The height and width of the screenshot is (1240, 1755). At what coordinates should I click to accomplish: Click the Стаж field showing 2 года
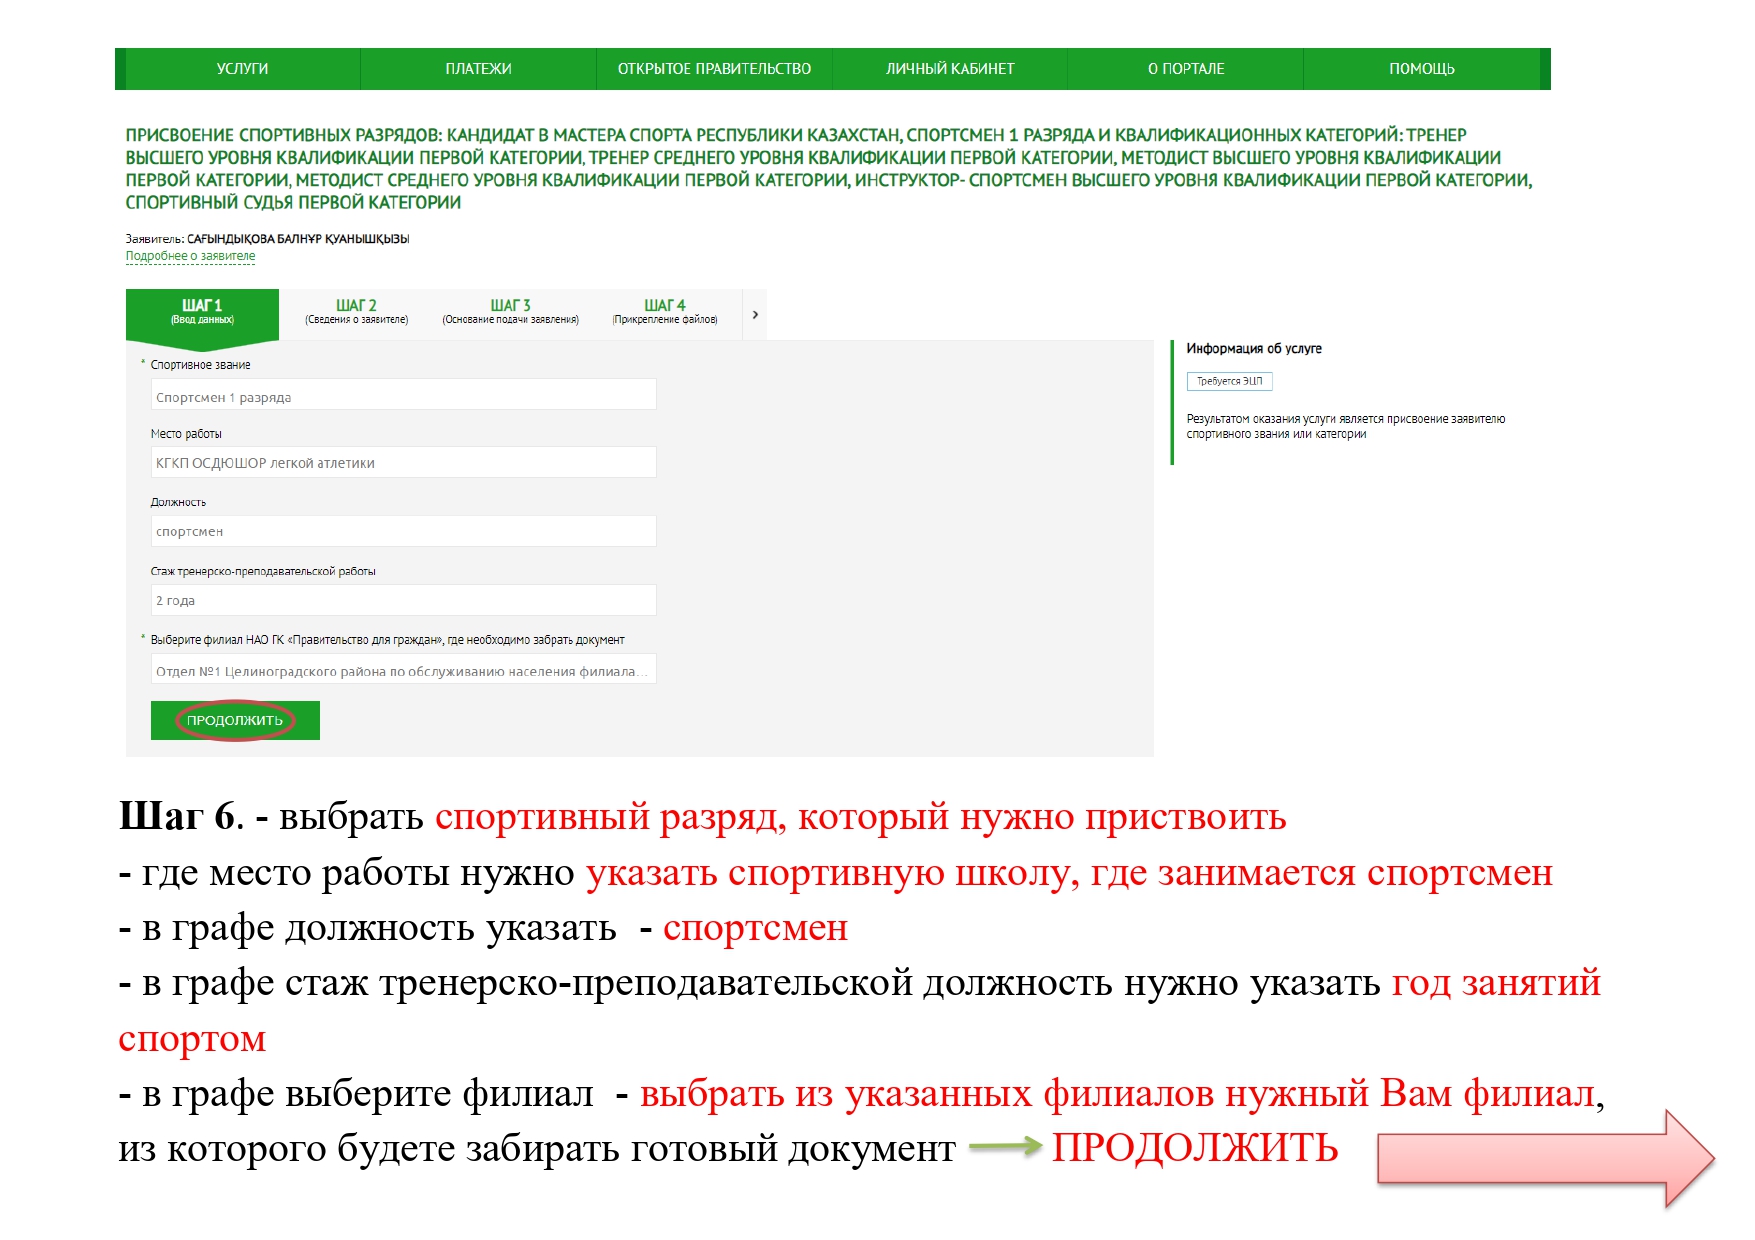point(403,600)
